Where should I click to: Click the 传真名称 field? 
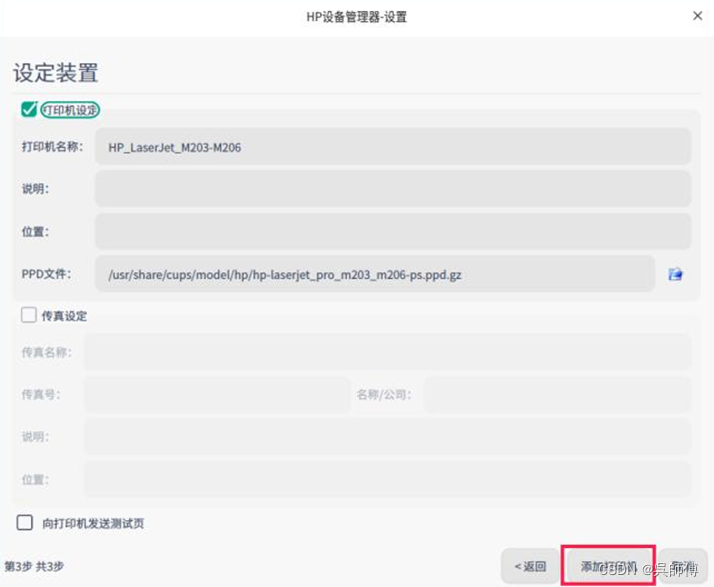pyautogui.click(x=388, y=352)
